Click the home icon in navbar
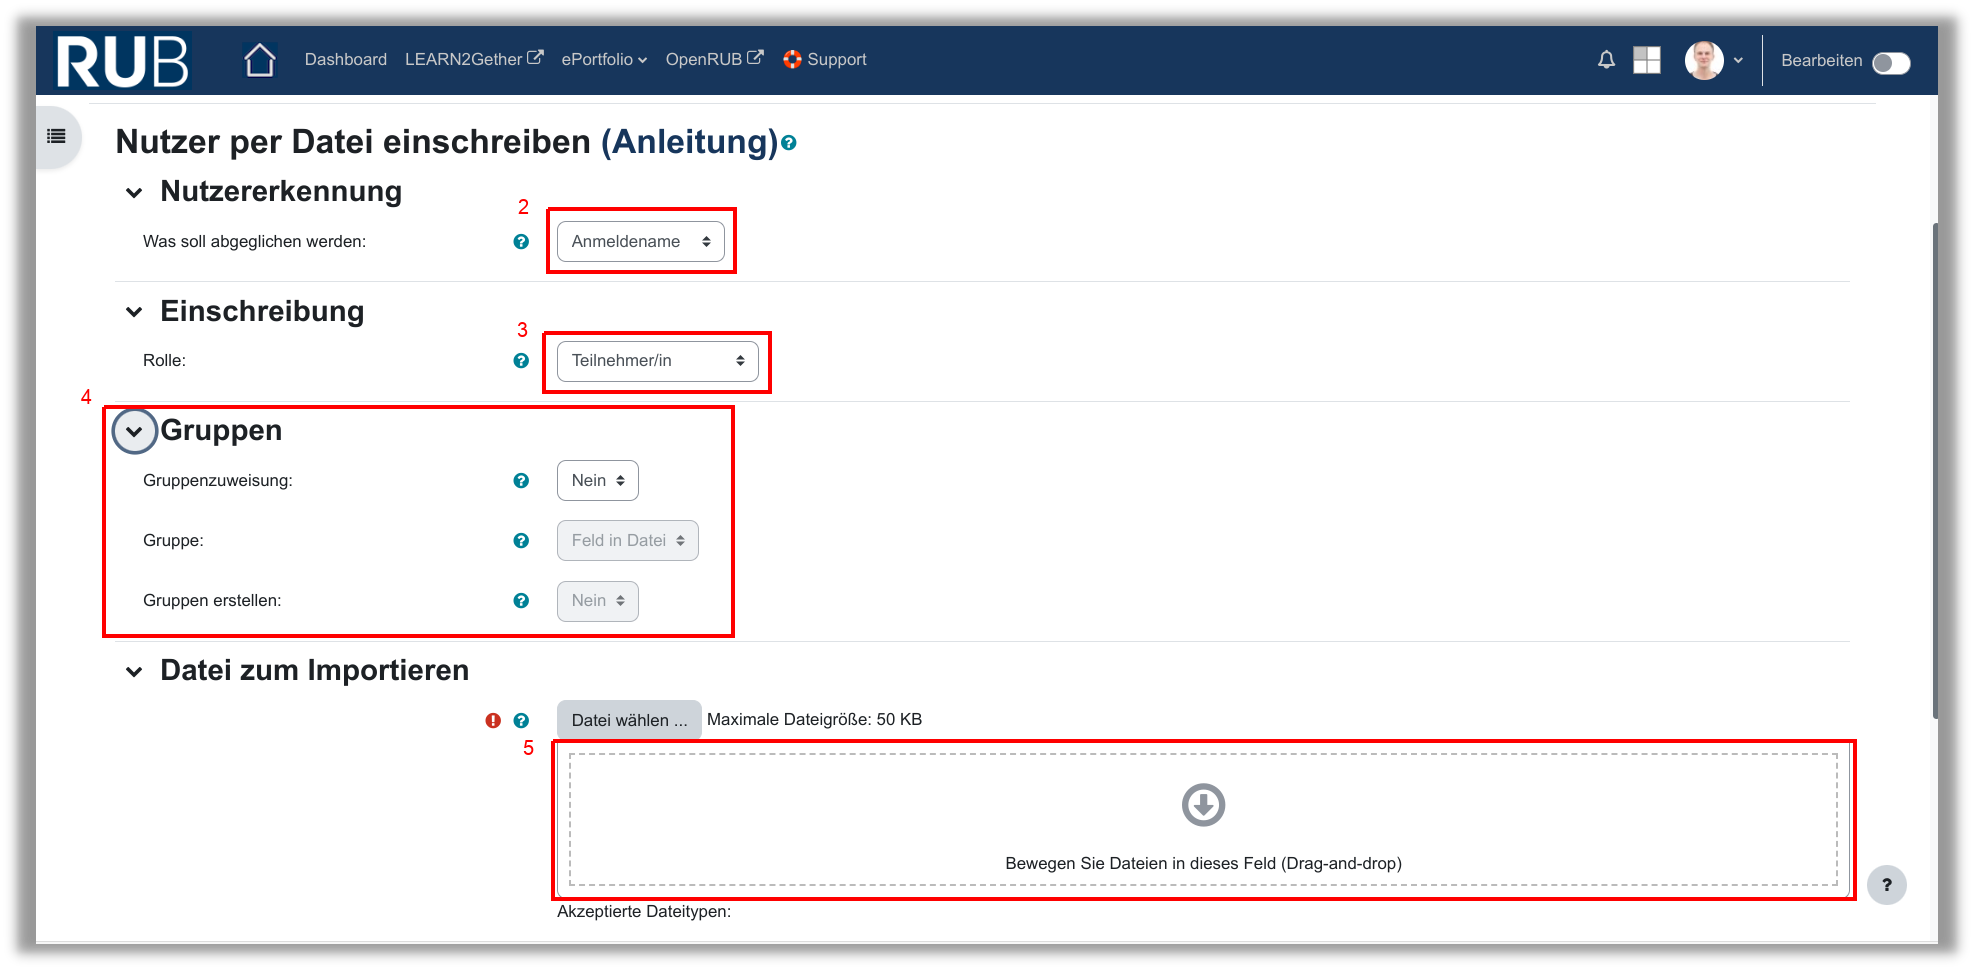This screenshot has width=1974, height=971. [260, 60]
